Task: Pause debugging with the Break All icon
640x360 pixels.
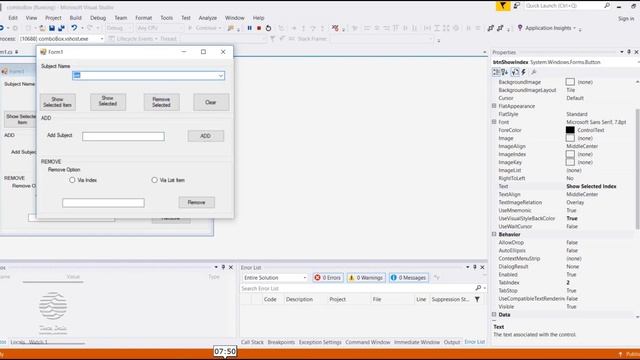Action: [249, 28]
